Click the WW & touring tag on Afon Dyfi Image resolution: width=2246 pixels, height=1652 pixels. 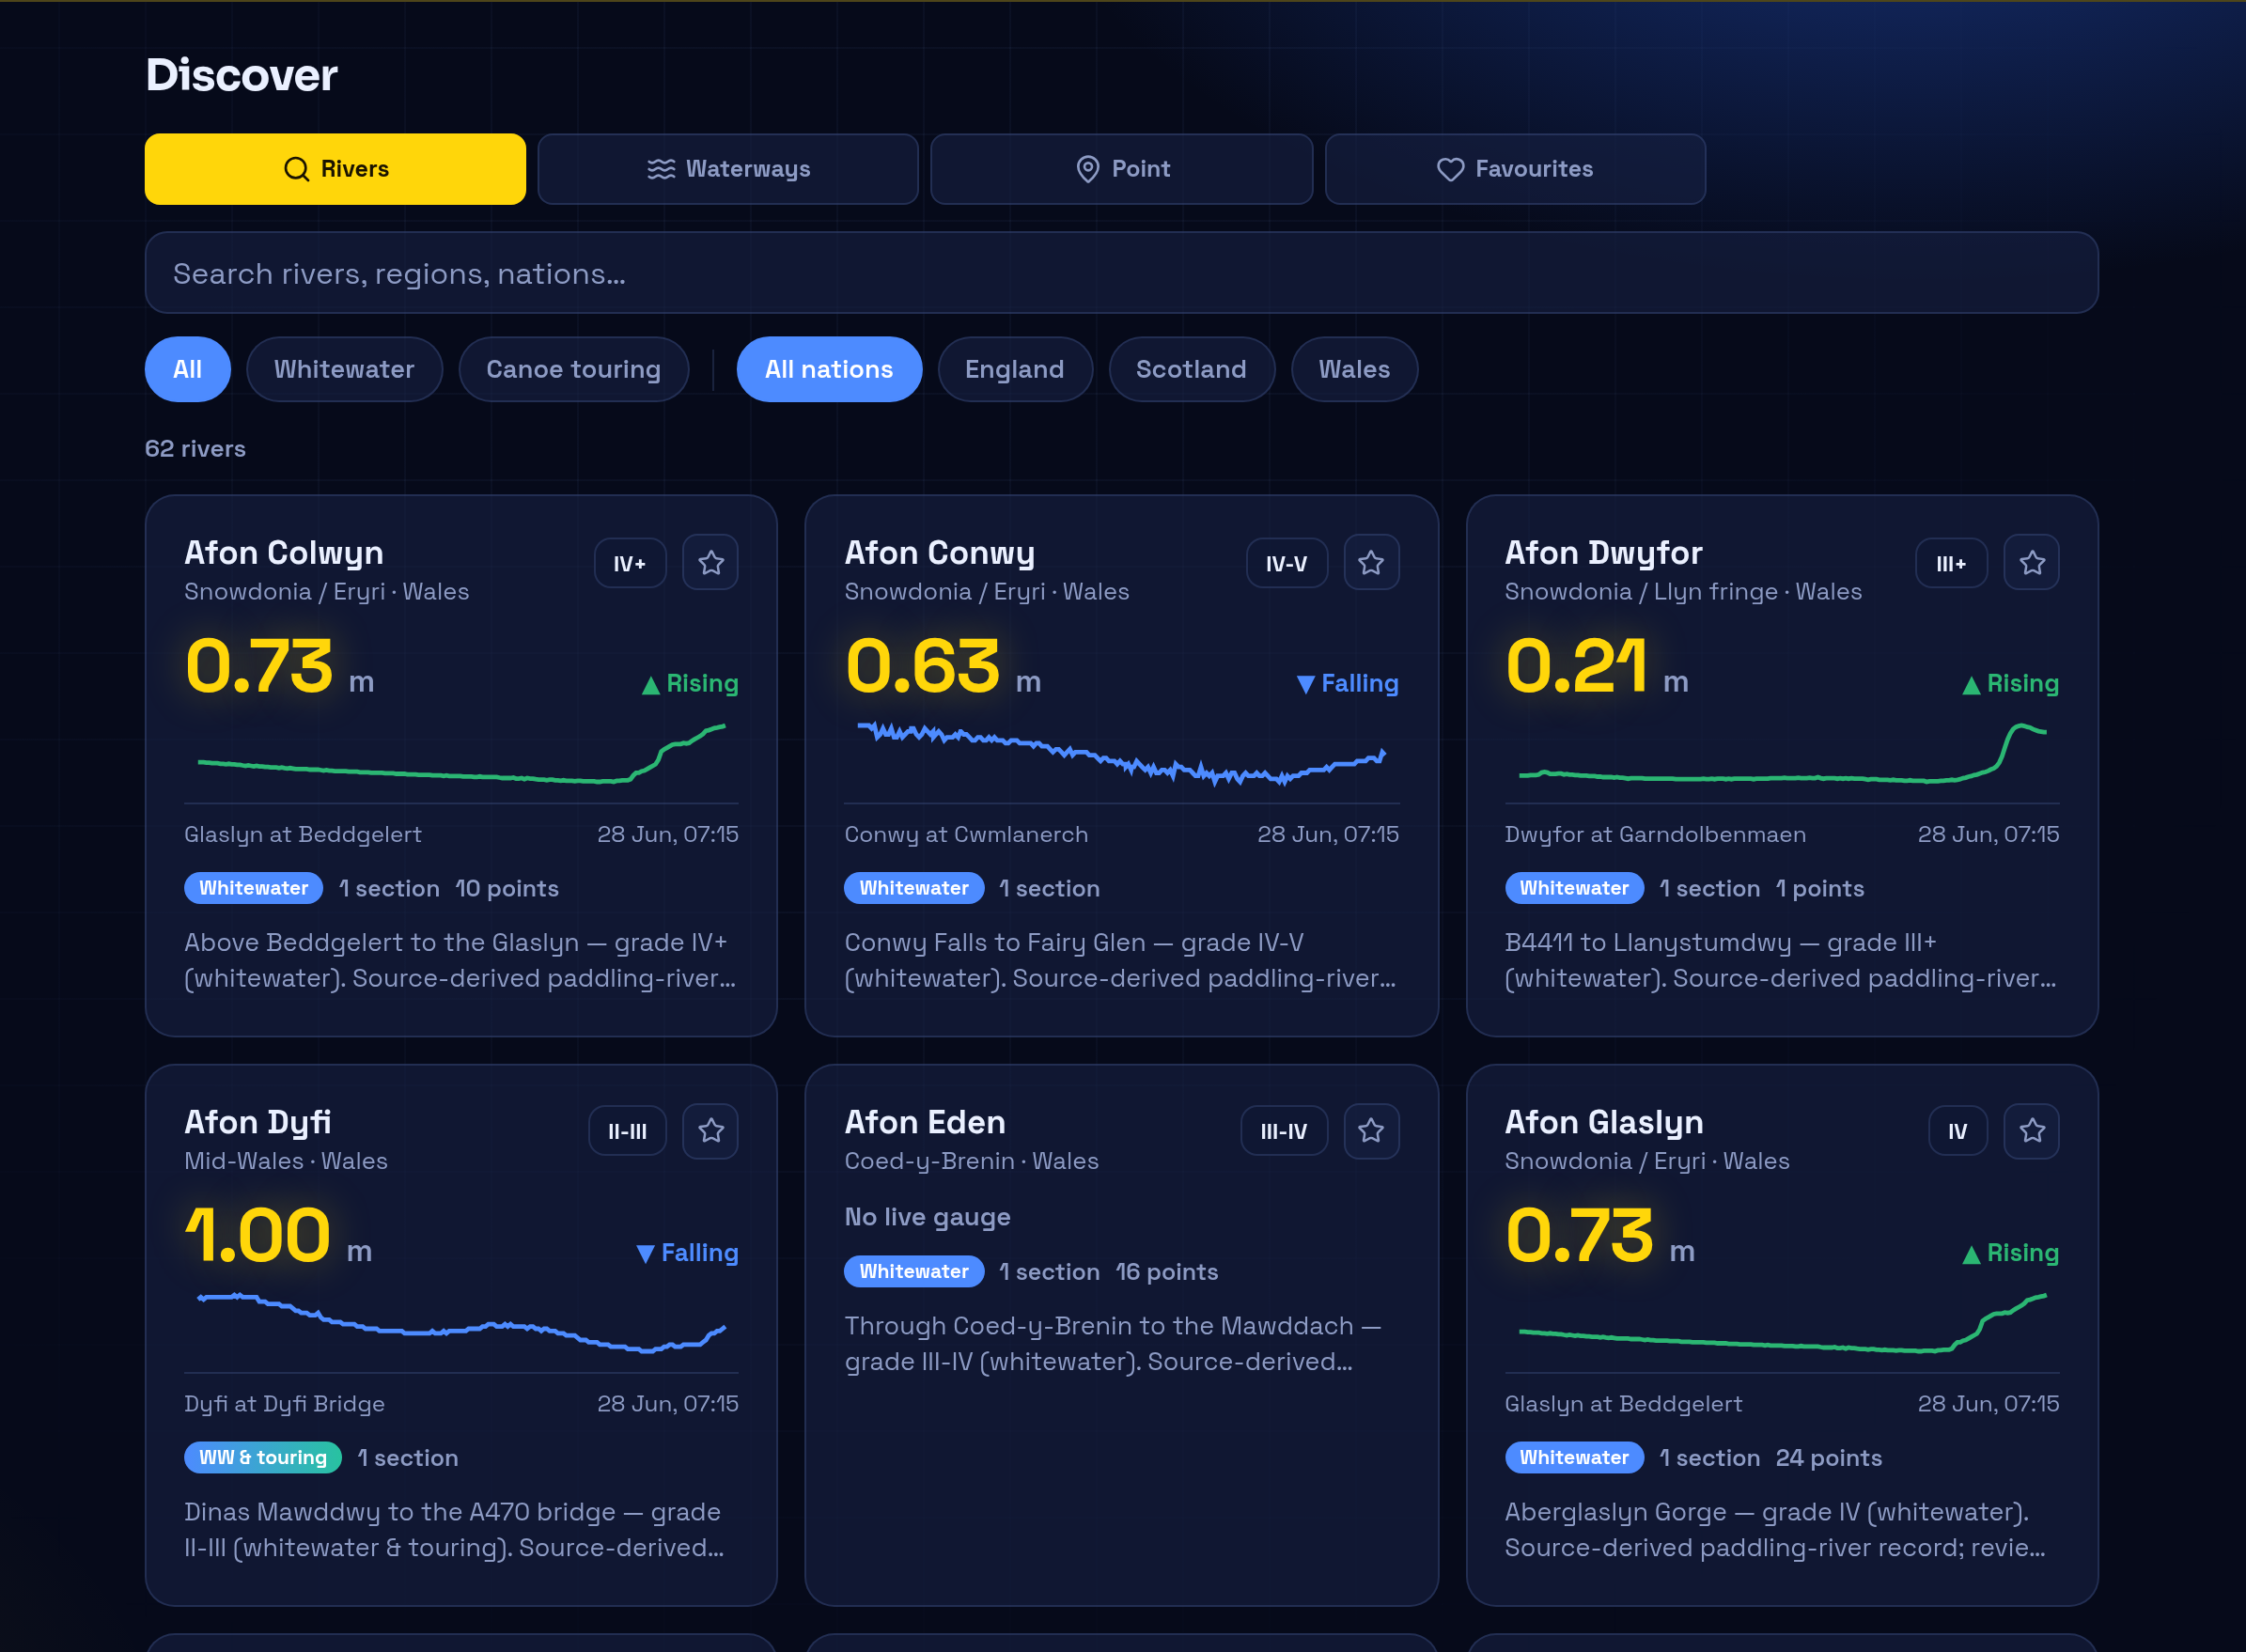(x=263, y=1458)
